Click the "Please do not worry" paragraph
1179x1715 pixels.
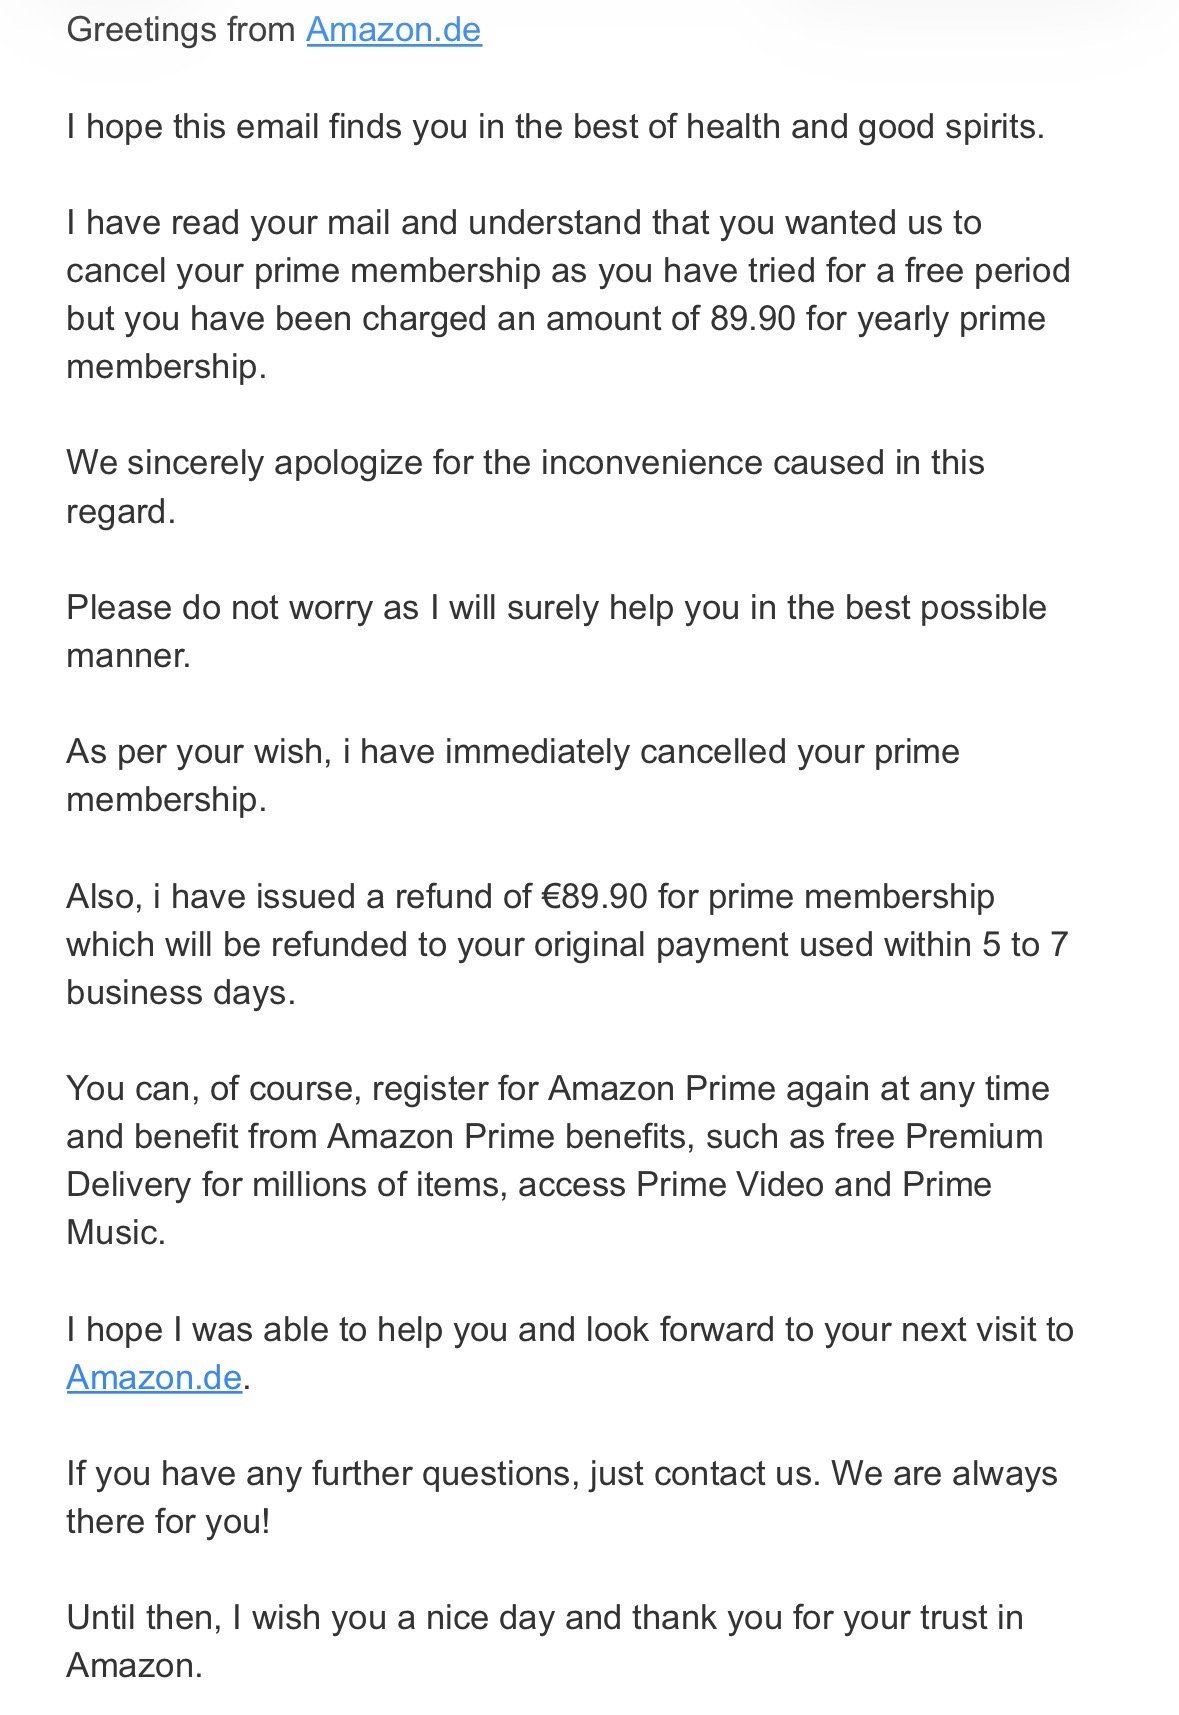click(x=555, y=608)
